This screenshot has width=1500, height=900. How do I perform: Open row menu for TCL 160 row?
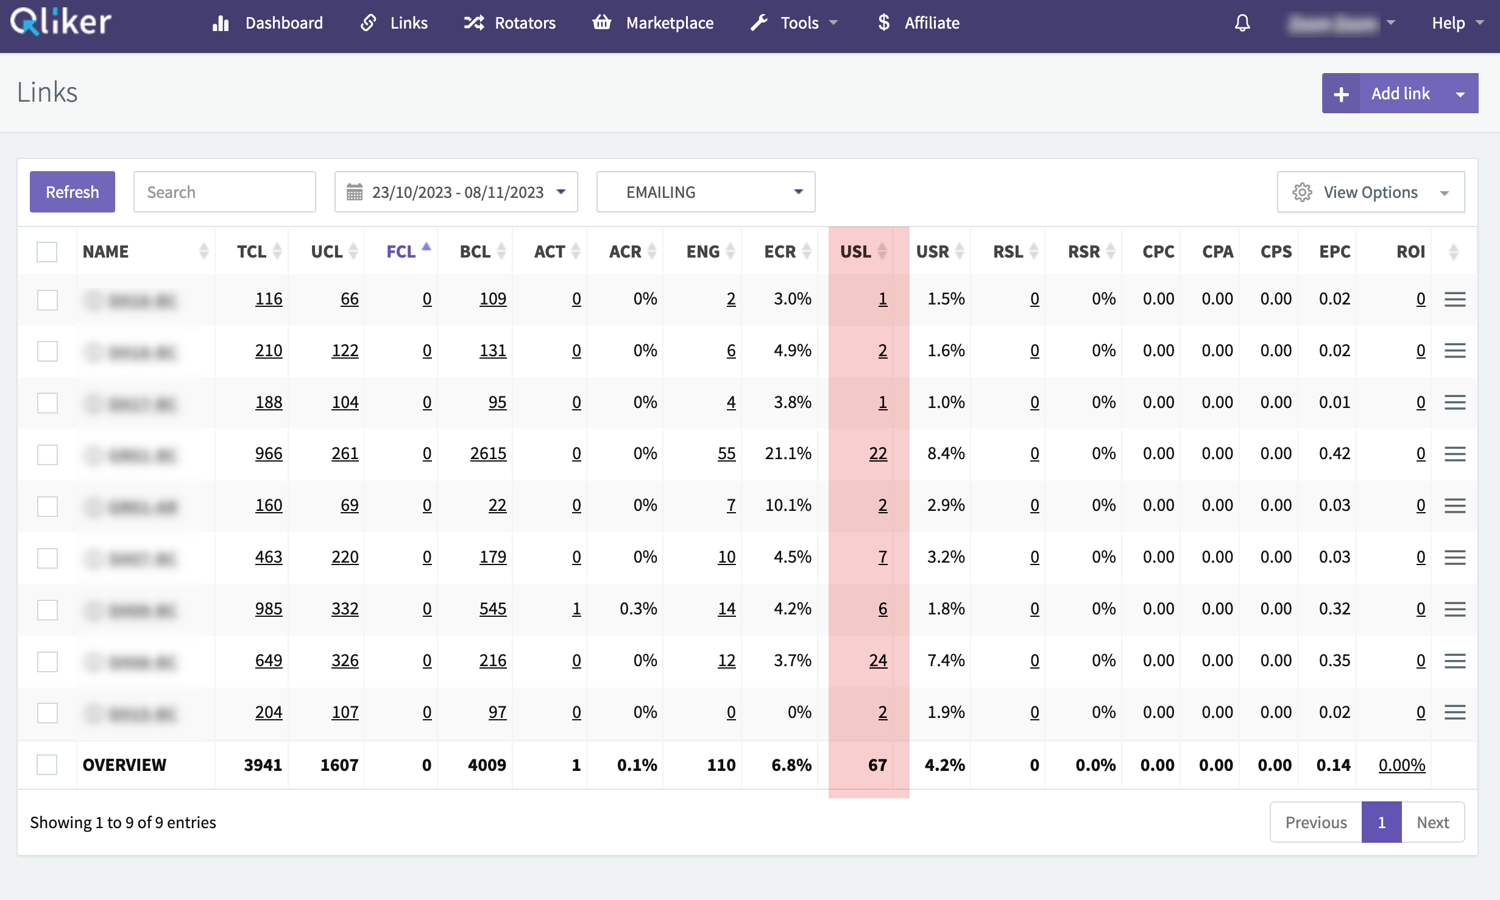click(x=1455, y=506)
